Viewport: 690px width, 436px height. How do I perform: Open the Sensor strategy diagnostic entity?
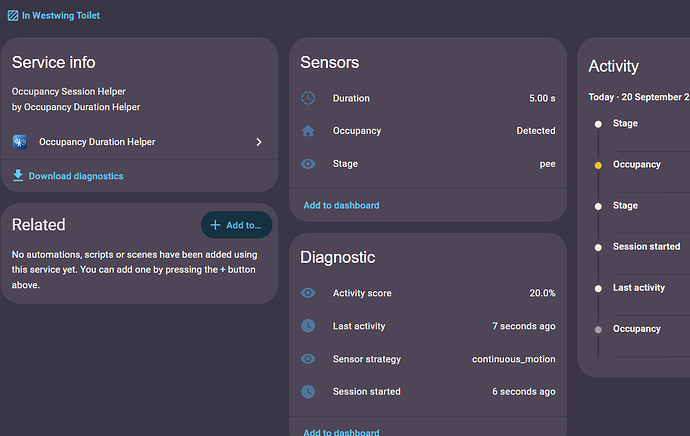click(x=428, y=359)
